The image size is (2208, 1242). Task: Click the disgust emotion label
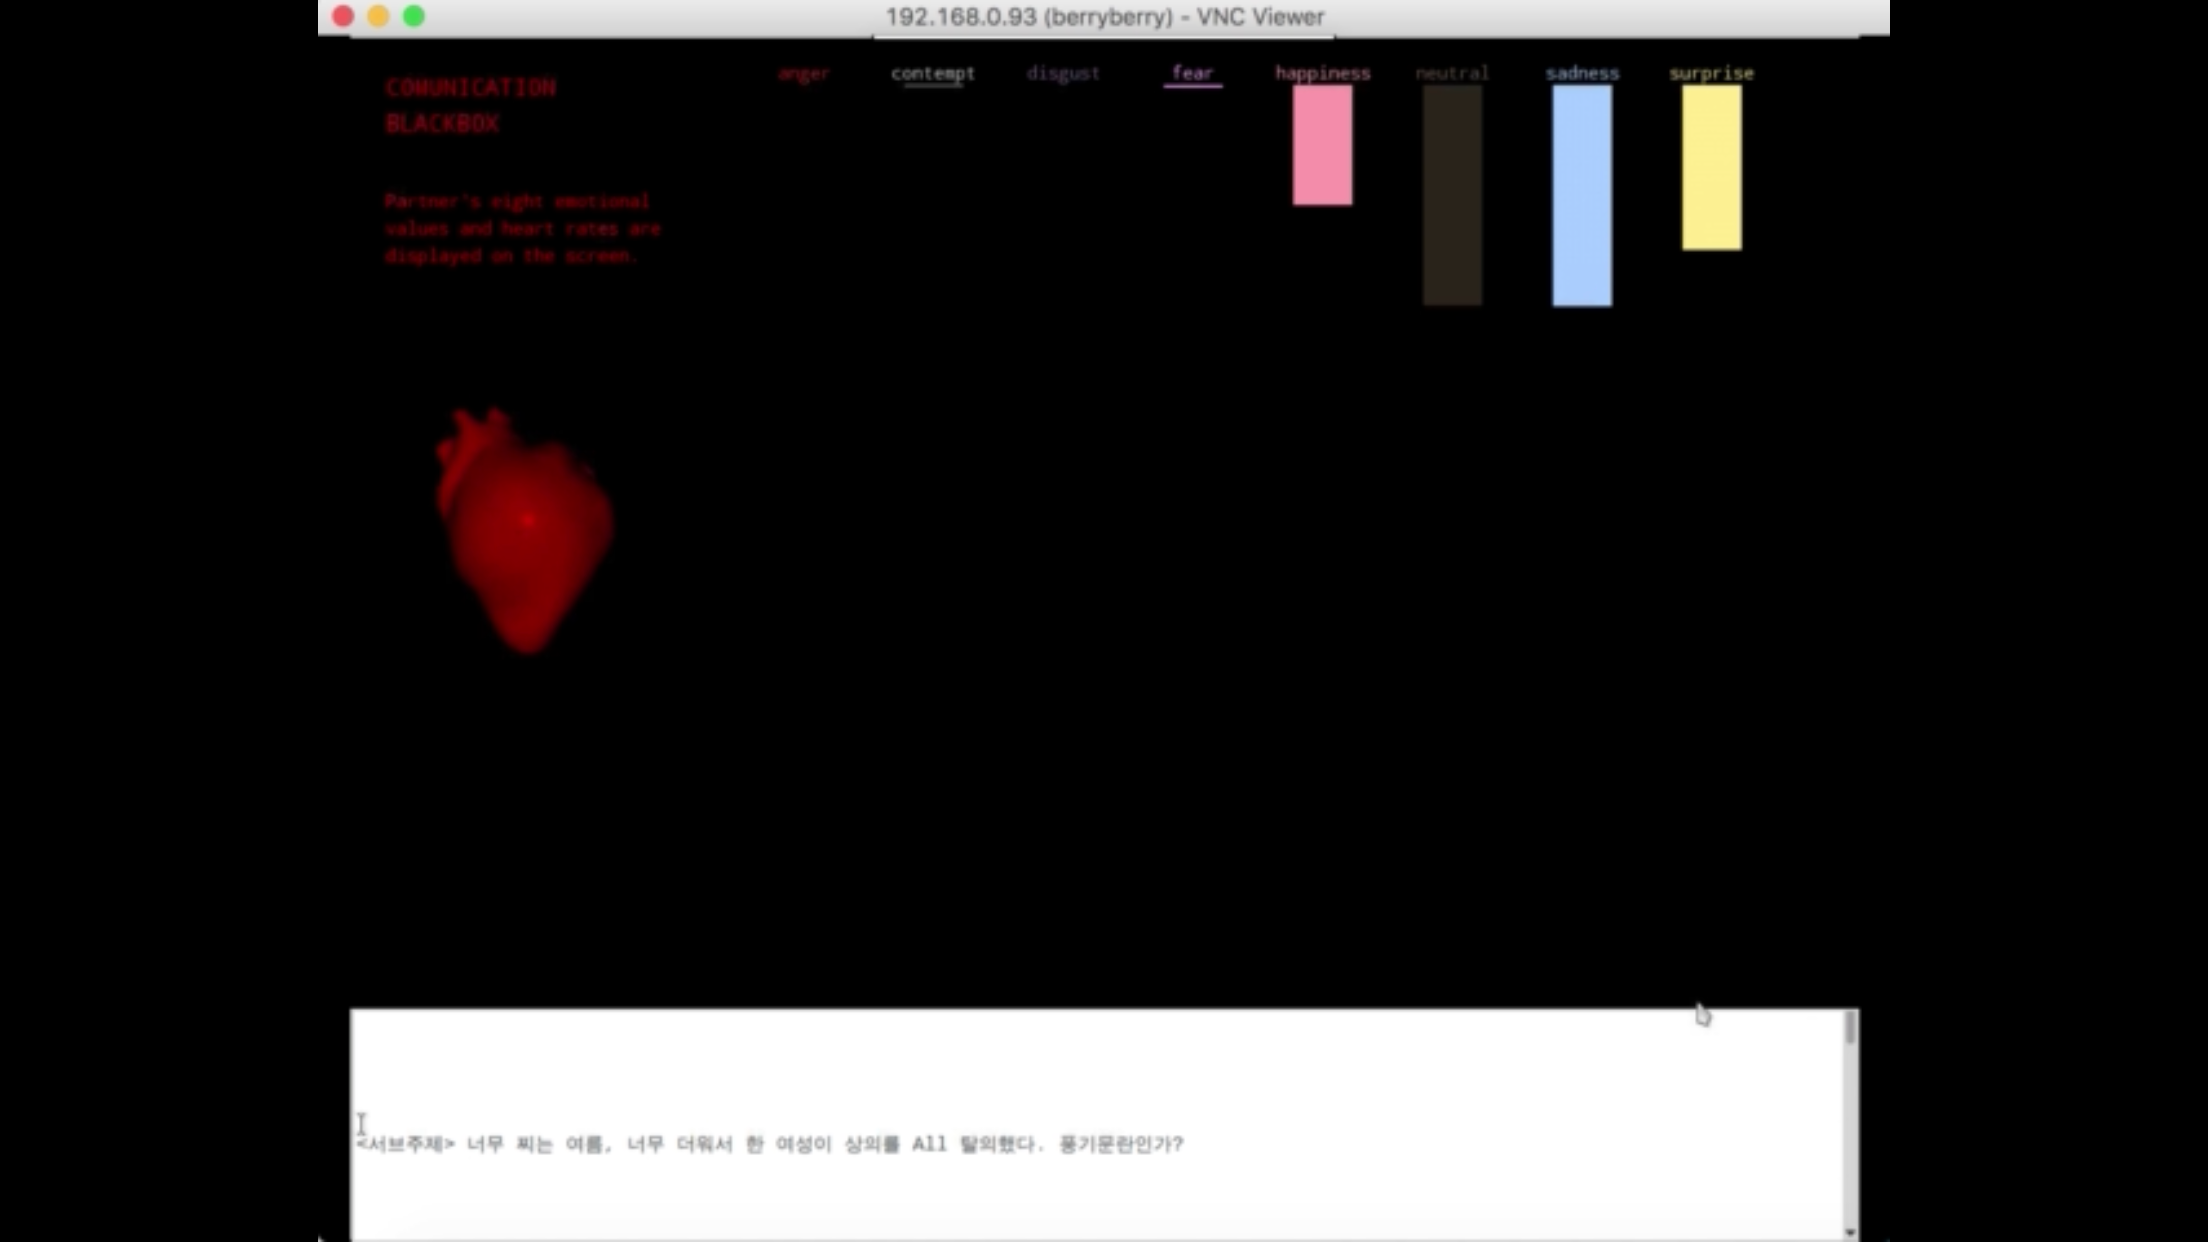coord(1062,73)
